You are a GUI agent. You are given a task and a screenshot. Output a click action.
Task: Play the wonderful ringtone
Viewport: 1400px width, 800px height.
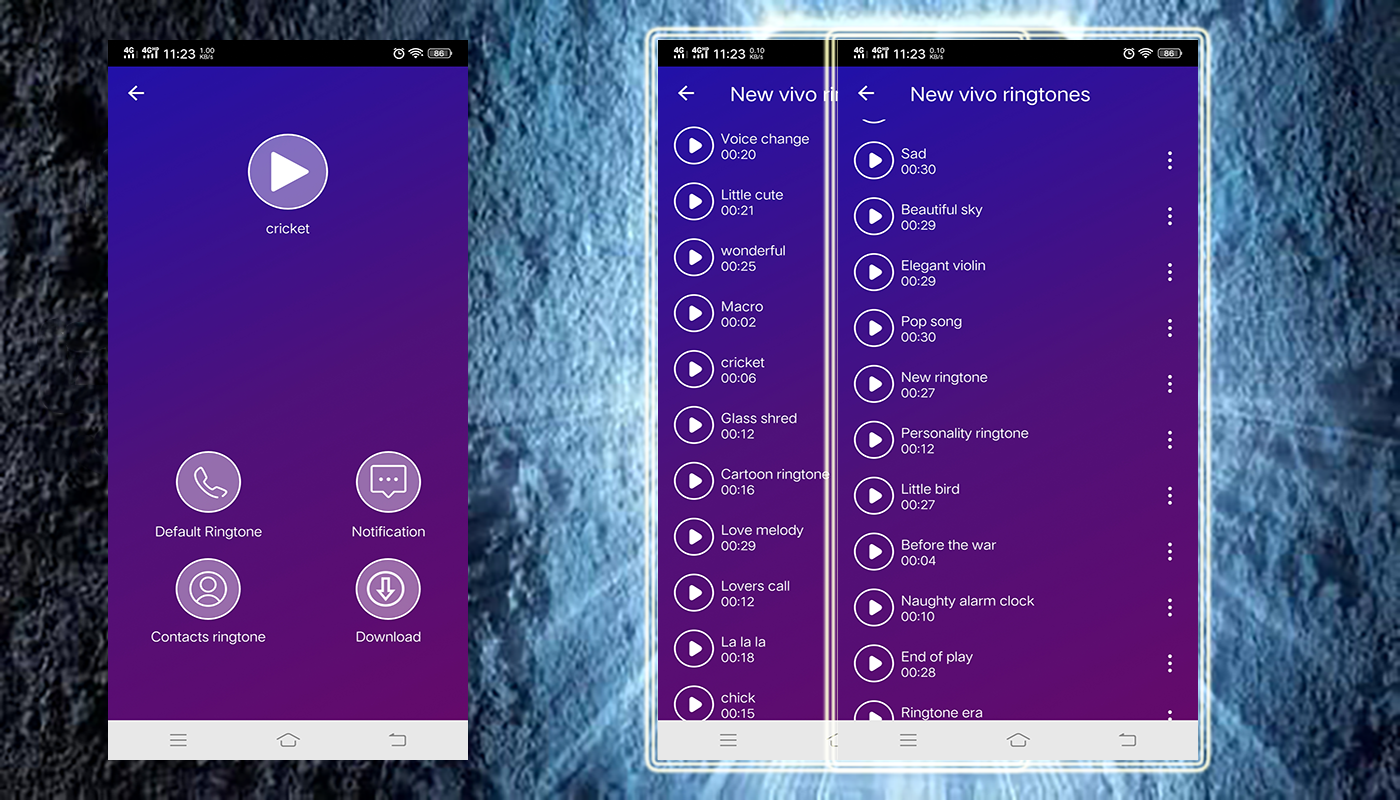[694, 257]
